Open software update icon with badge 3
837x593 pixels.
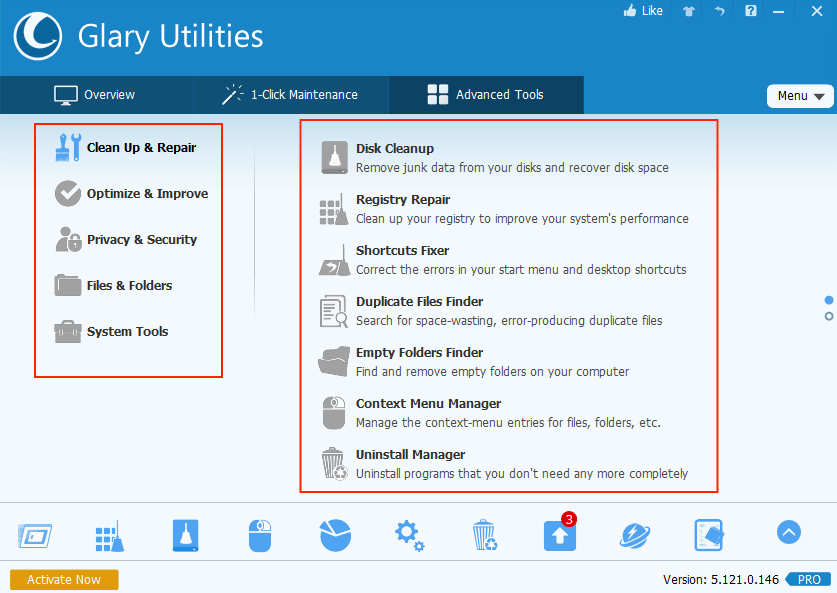tap(560, 533)
